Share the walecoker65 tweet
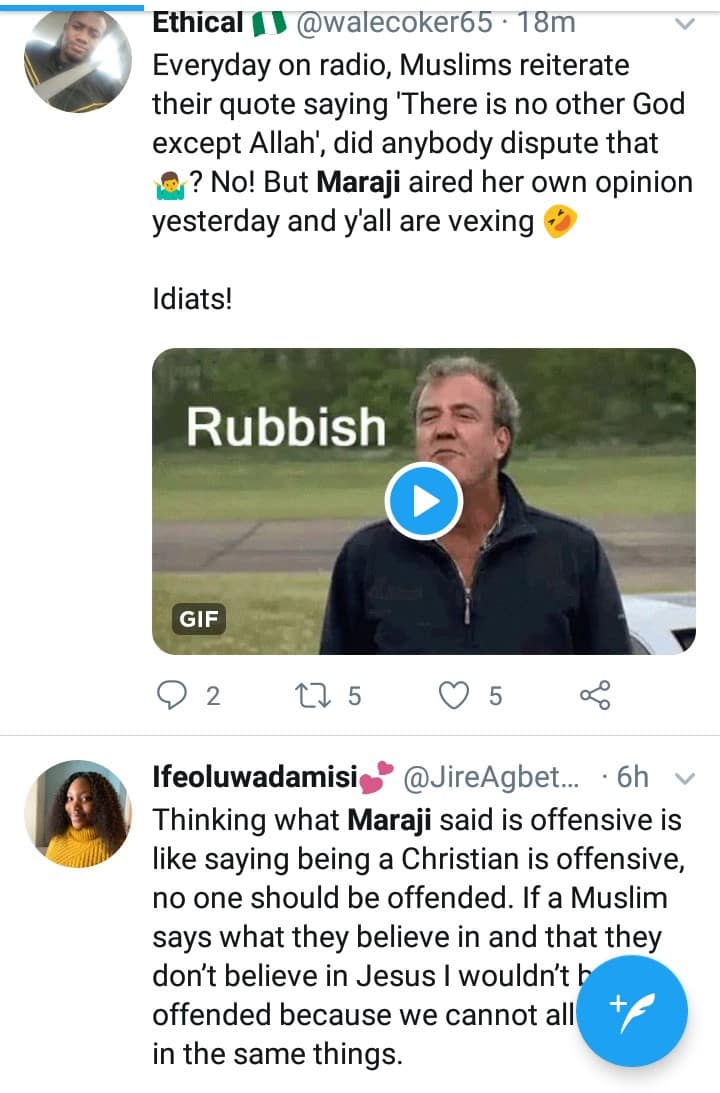 click(x=595, y=695)
